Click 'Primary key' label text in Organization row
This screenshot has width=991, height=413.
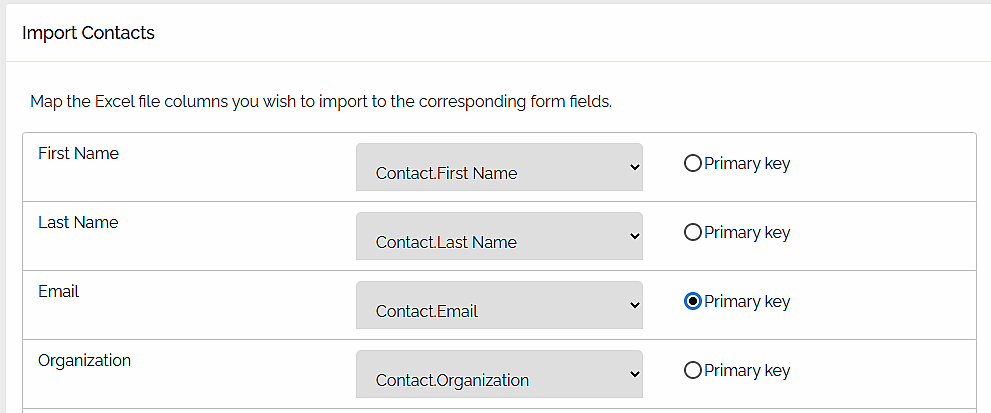[x=747, y=370]
